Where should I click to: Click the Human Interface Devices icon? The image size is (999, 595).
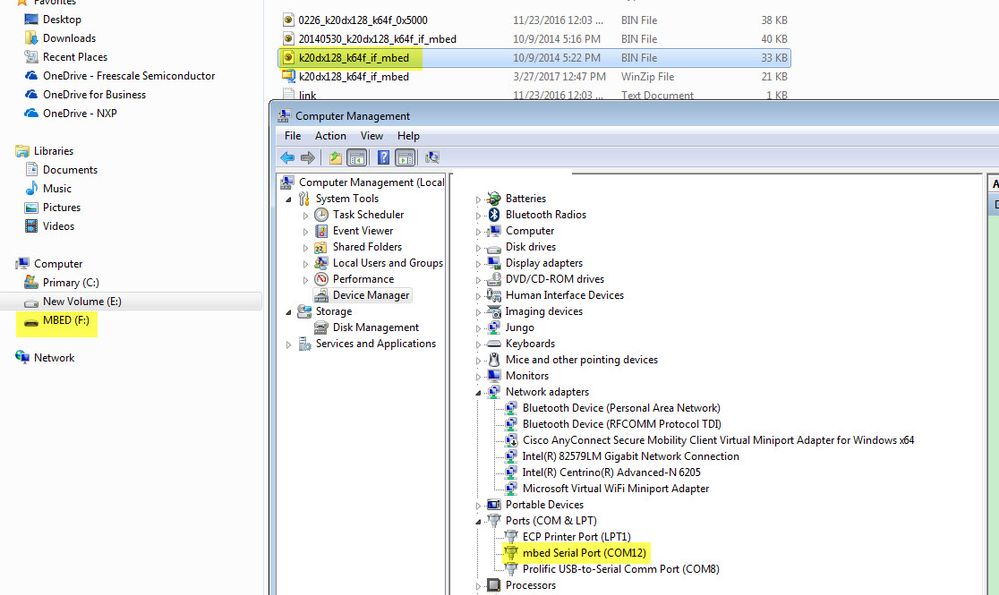click(x=493, y=295)
